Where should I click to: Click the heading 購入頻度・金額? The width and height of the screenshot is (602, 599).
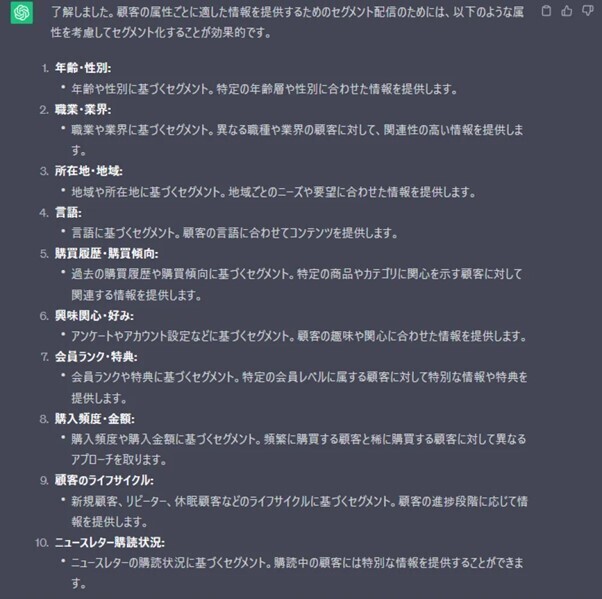coord(94,419)
